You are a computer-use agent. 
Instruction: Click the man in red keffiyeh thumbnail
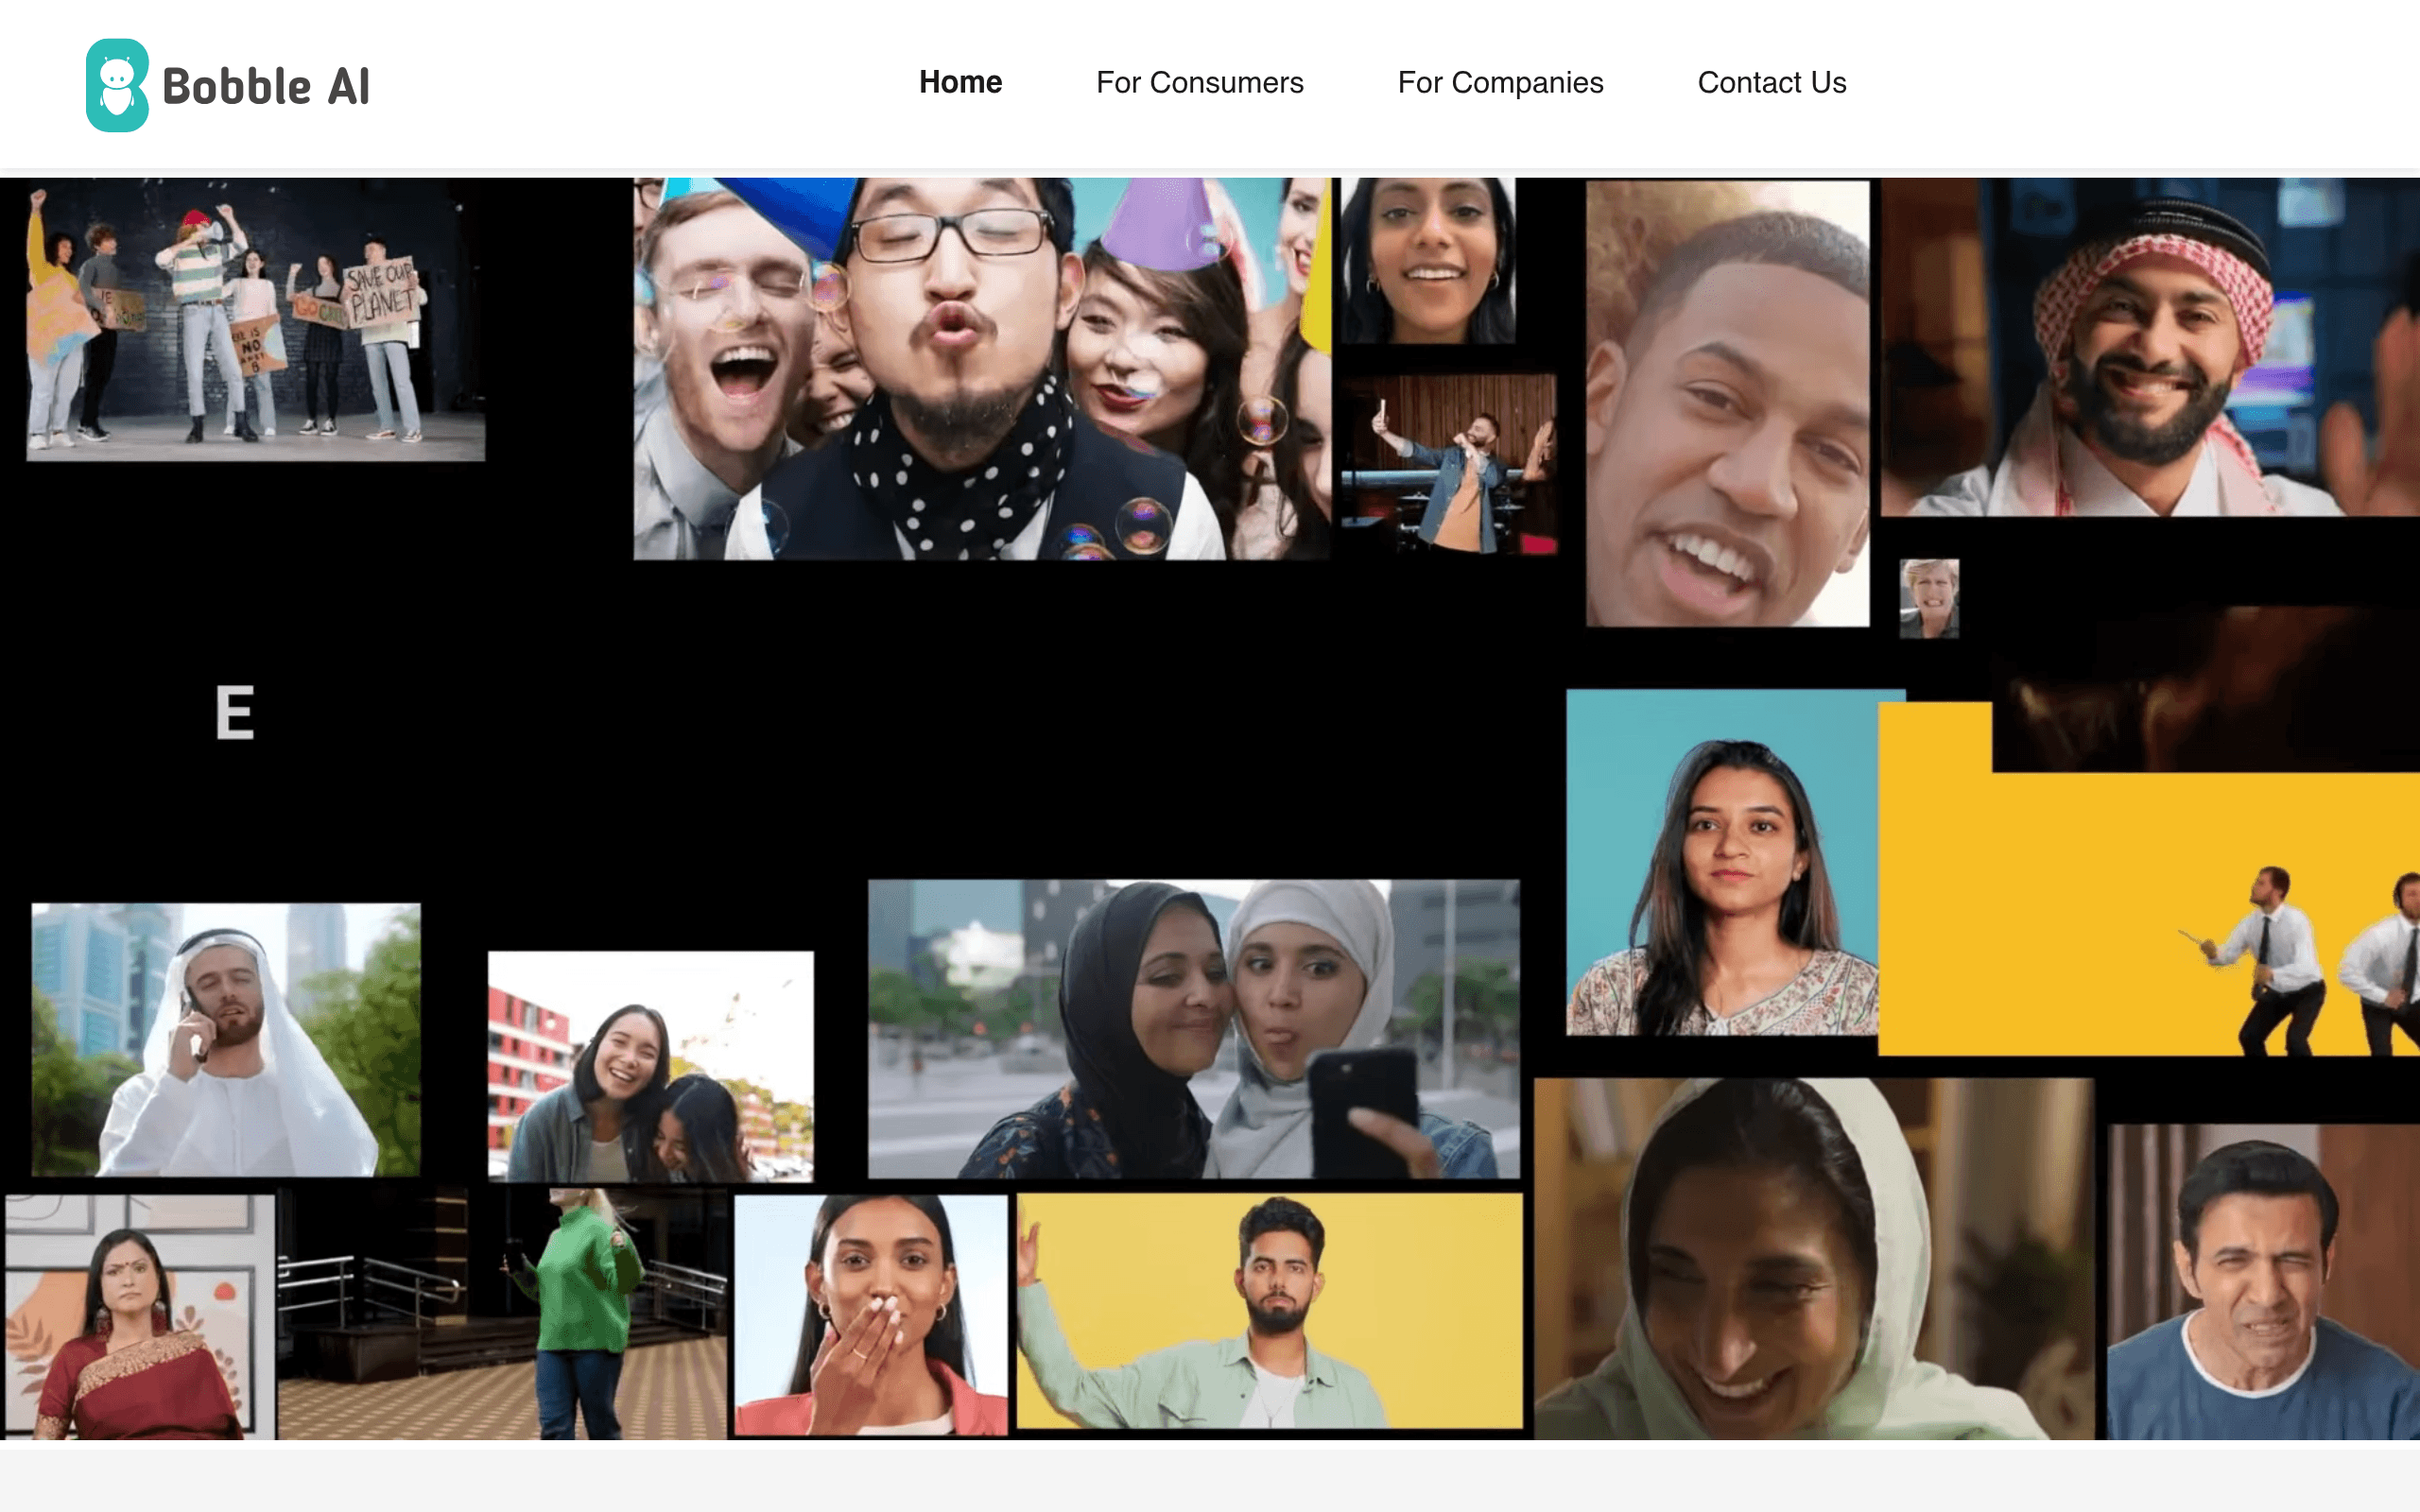(x=2150, y=347)
